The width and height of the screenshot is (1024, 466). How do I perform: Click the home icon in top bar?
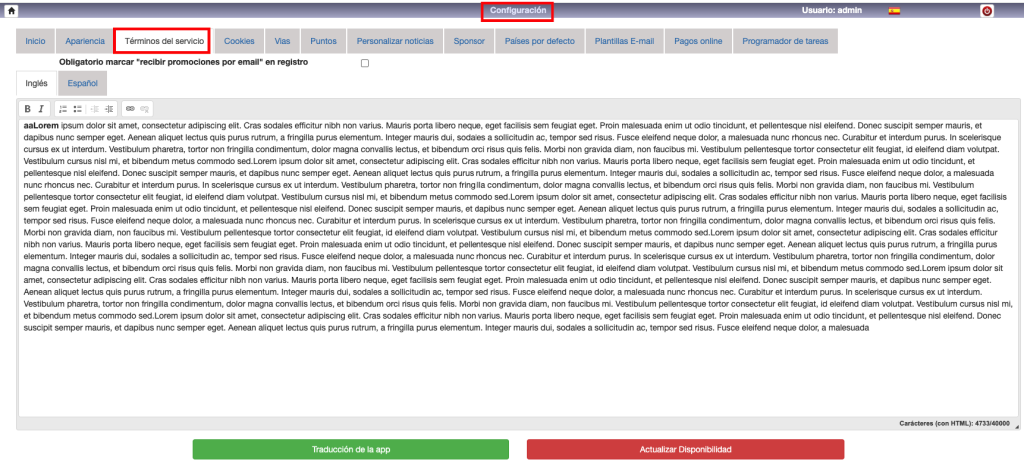(x=11, y=10)
